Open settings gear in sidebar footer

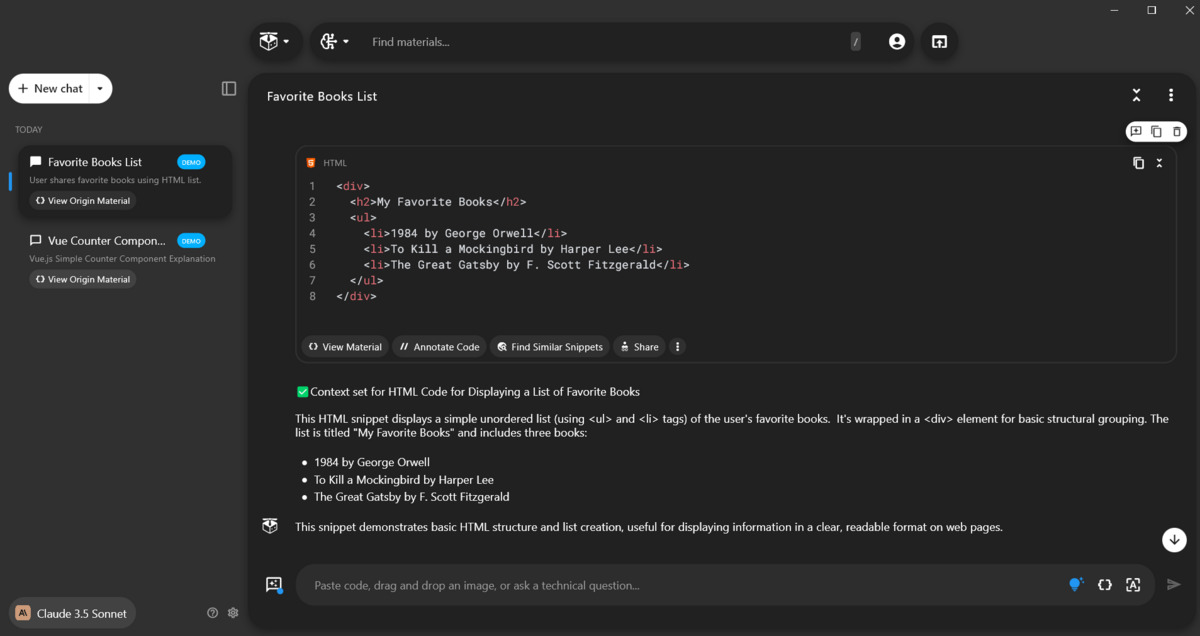click(233, 613)
